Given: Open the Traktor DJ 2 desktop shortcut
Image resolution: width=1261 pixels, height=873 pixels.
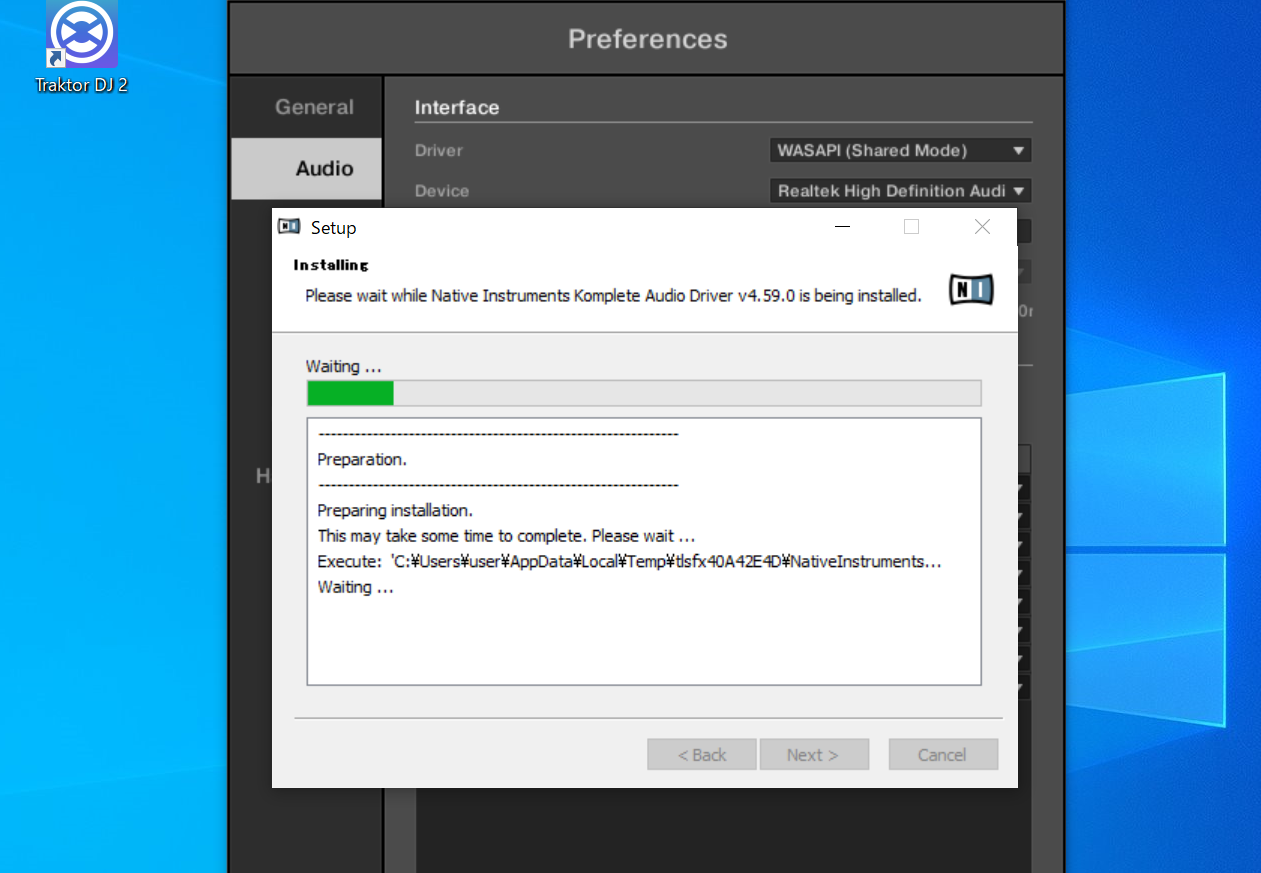Looking at the screenshot, I should pos(82,47).
